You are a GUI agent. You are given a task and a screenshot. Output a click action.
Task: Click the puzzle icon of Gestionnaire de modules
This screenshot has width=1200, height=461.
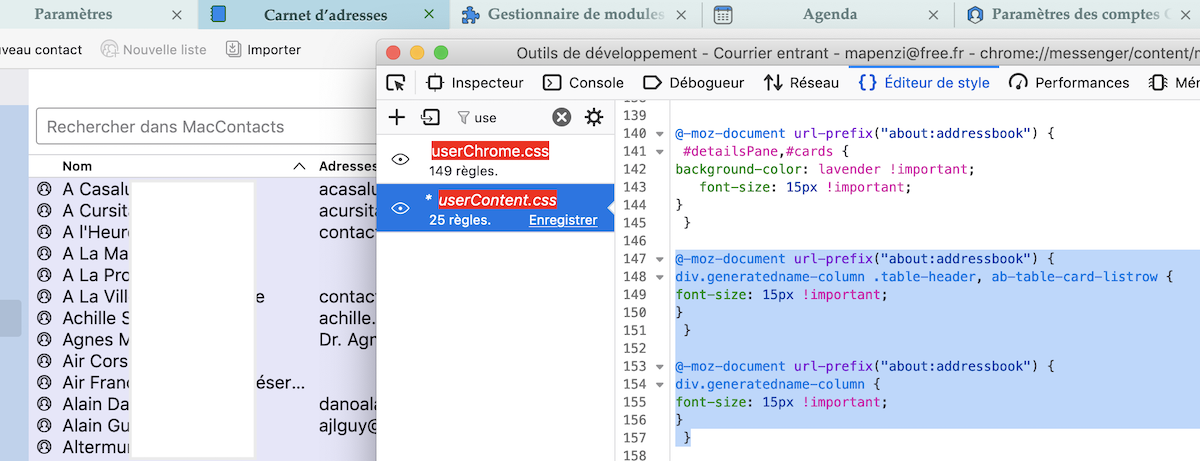(x=469, y=14)
